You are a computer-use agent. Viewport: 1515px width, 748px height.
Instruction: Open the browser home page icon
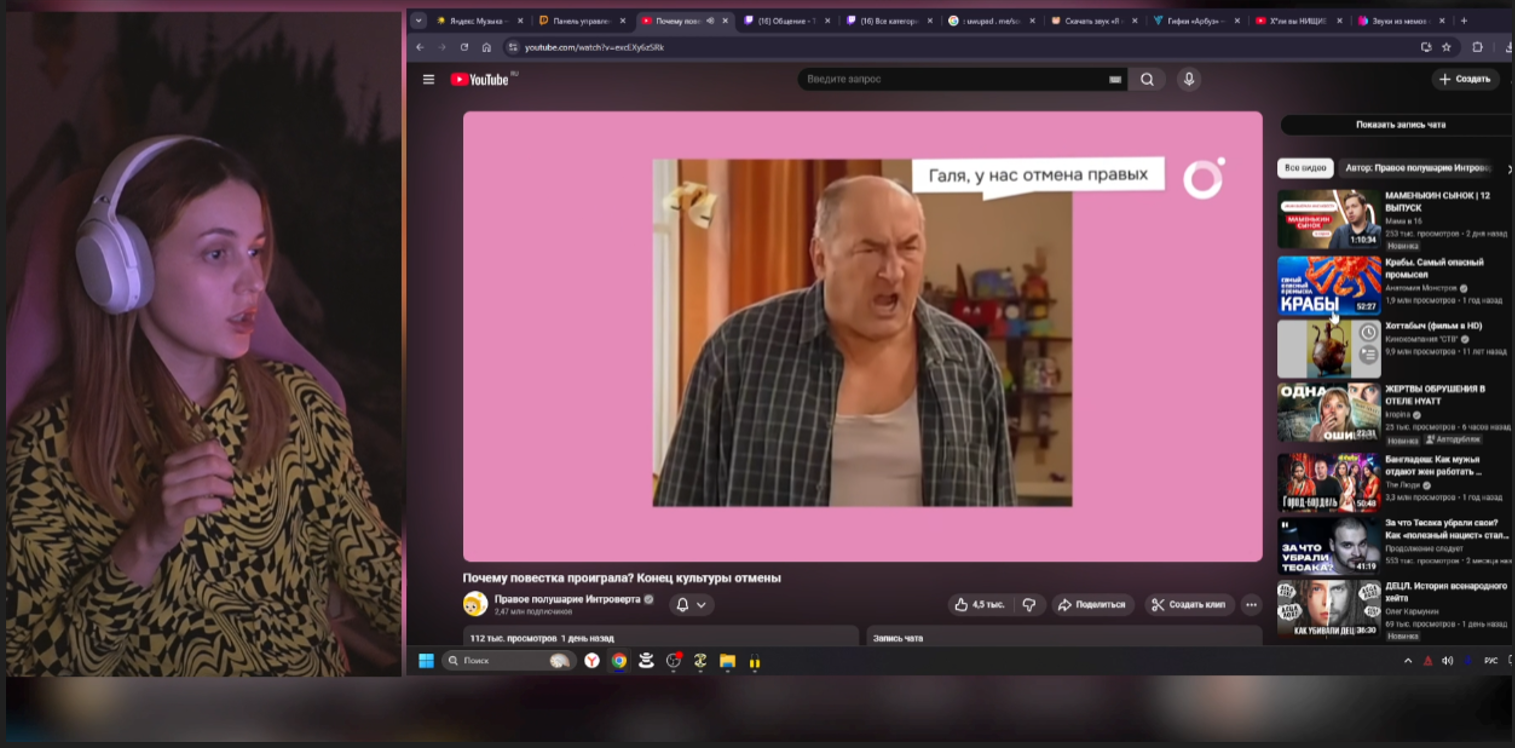pos(486,47)
